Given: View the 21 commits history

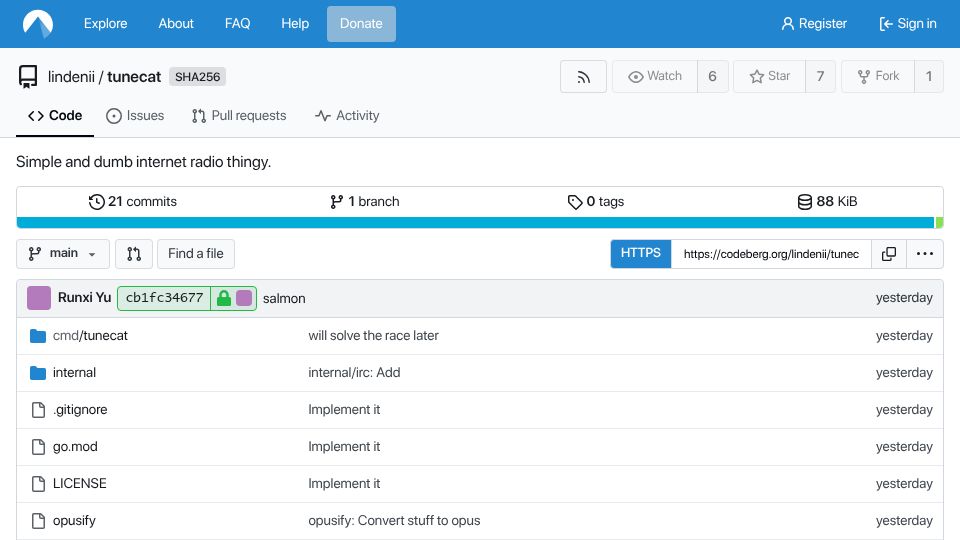Looking at the screenshot, I should point(133,202).
